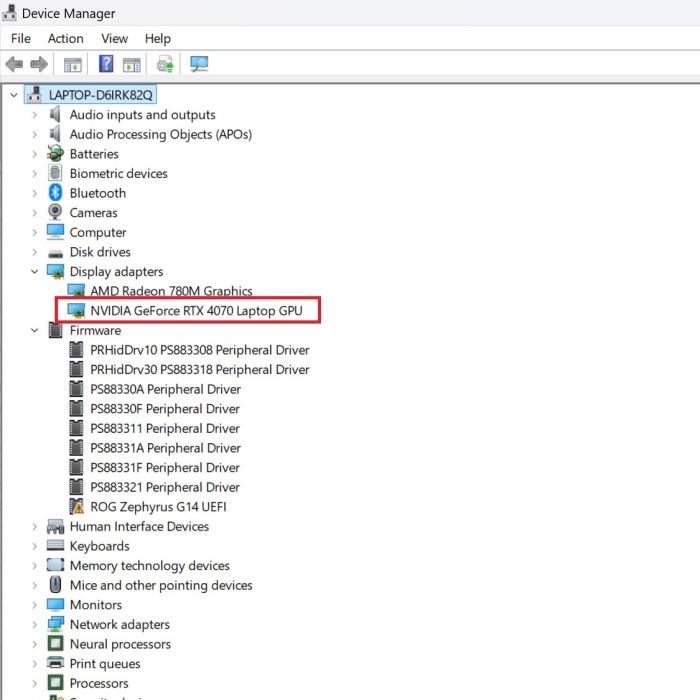Screen dimensions: 700x700
Task: Click the Show/Hide Console Tree icon
Action: [x=73, y=65]
